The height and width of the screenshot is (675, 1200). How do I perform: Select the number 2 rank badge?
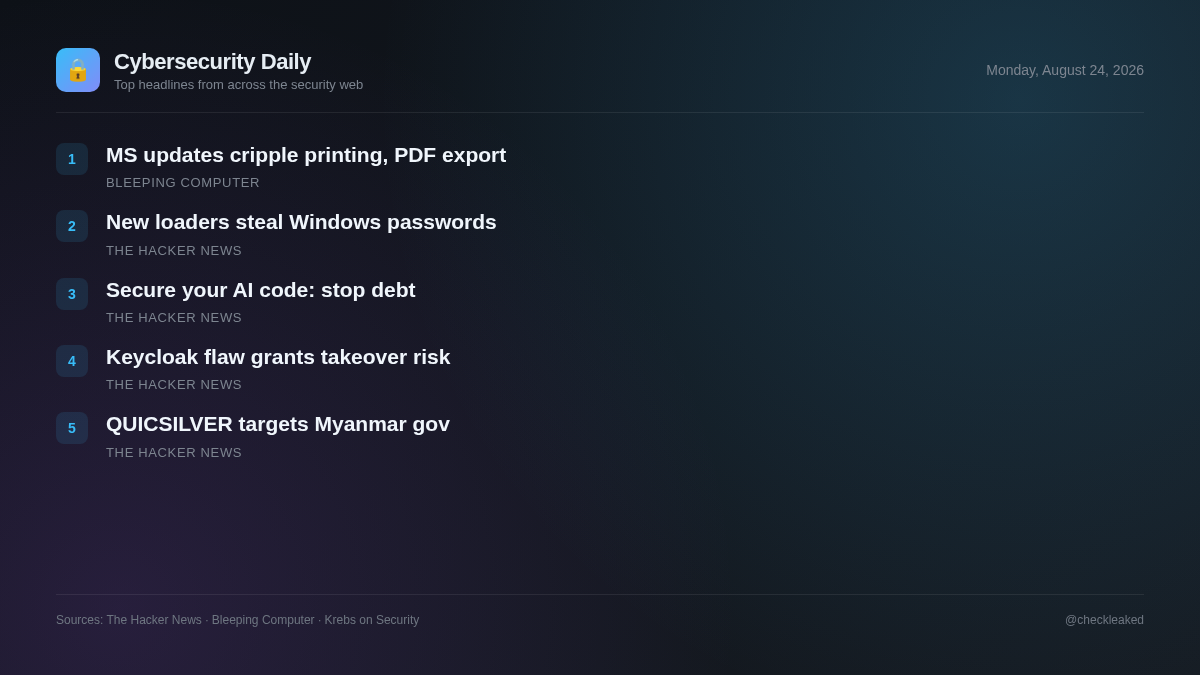click(x=72, y=226)
